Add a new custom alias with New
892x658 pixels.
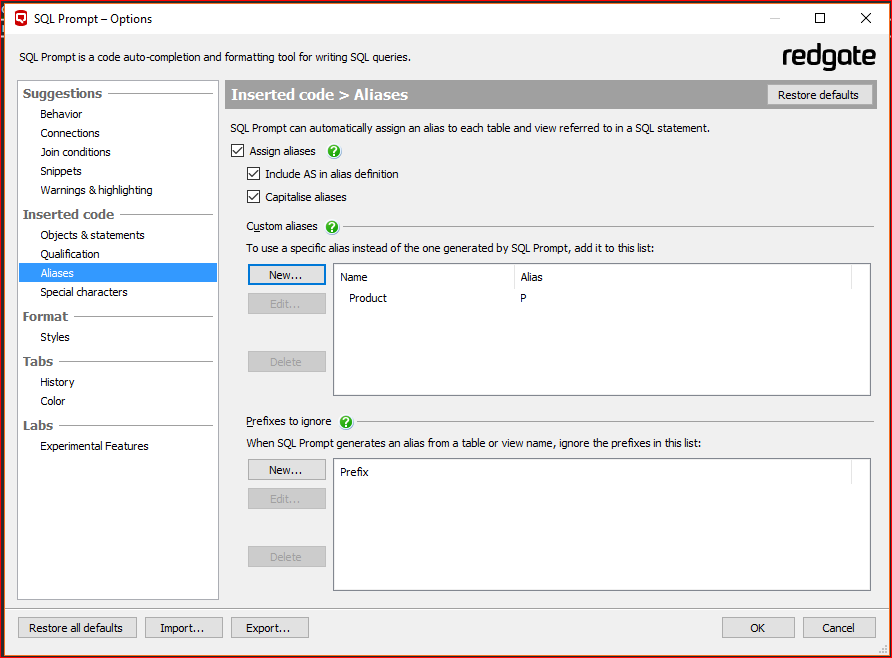[286, 275]
